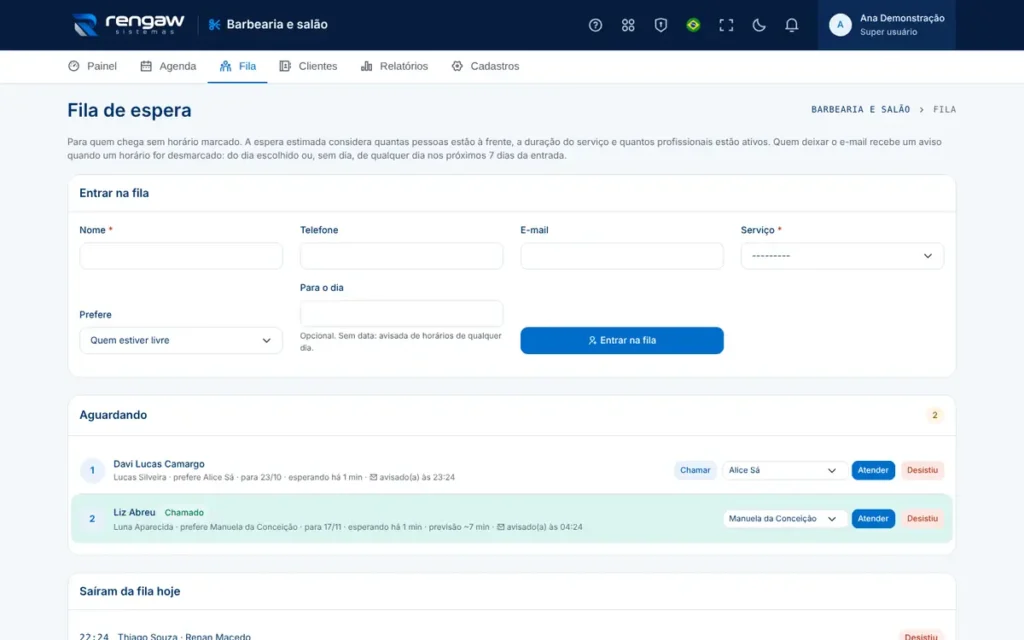Viewport: 1024px width, 640px height.
Task: Switch to dark mode moon icon
Action: (758, 25)
